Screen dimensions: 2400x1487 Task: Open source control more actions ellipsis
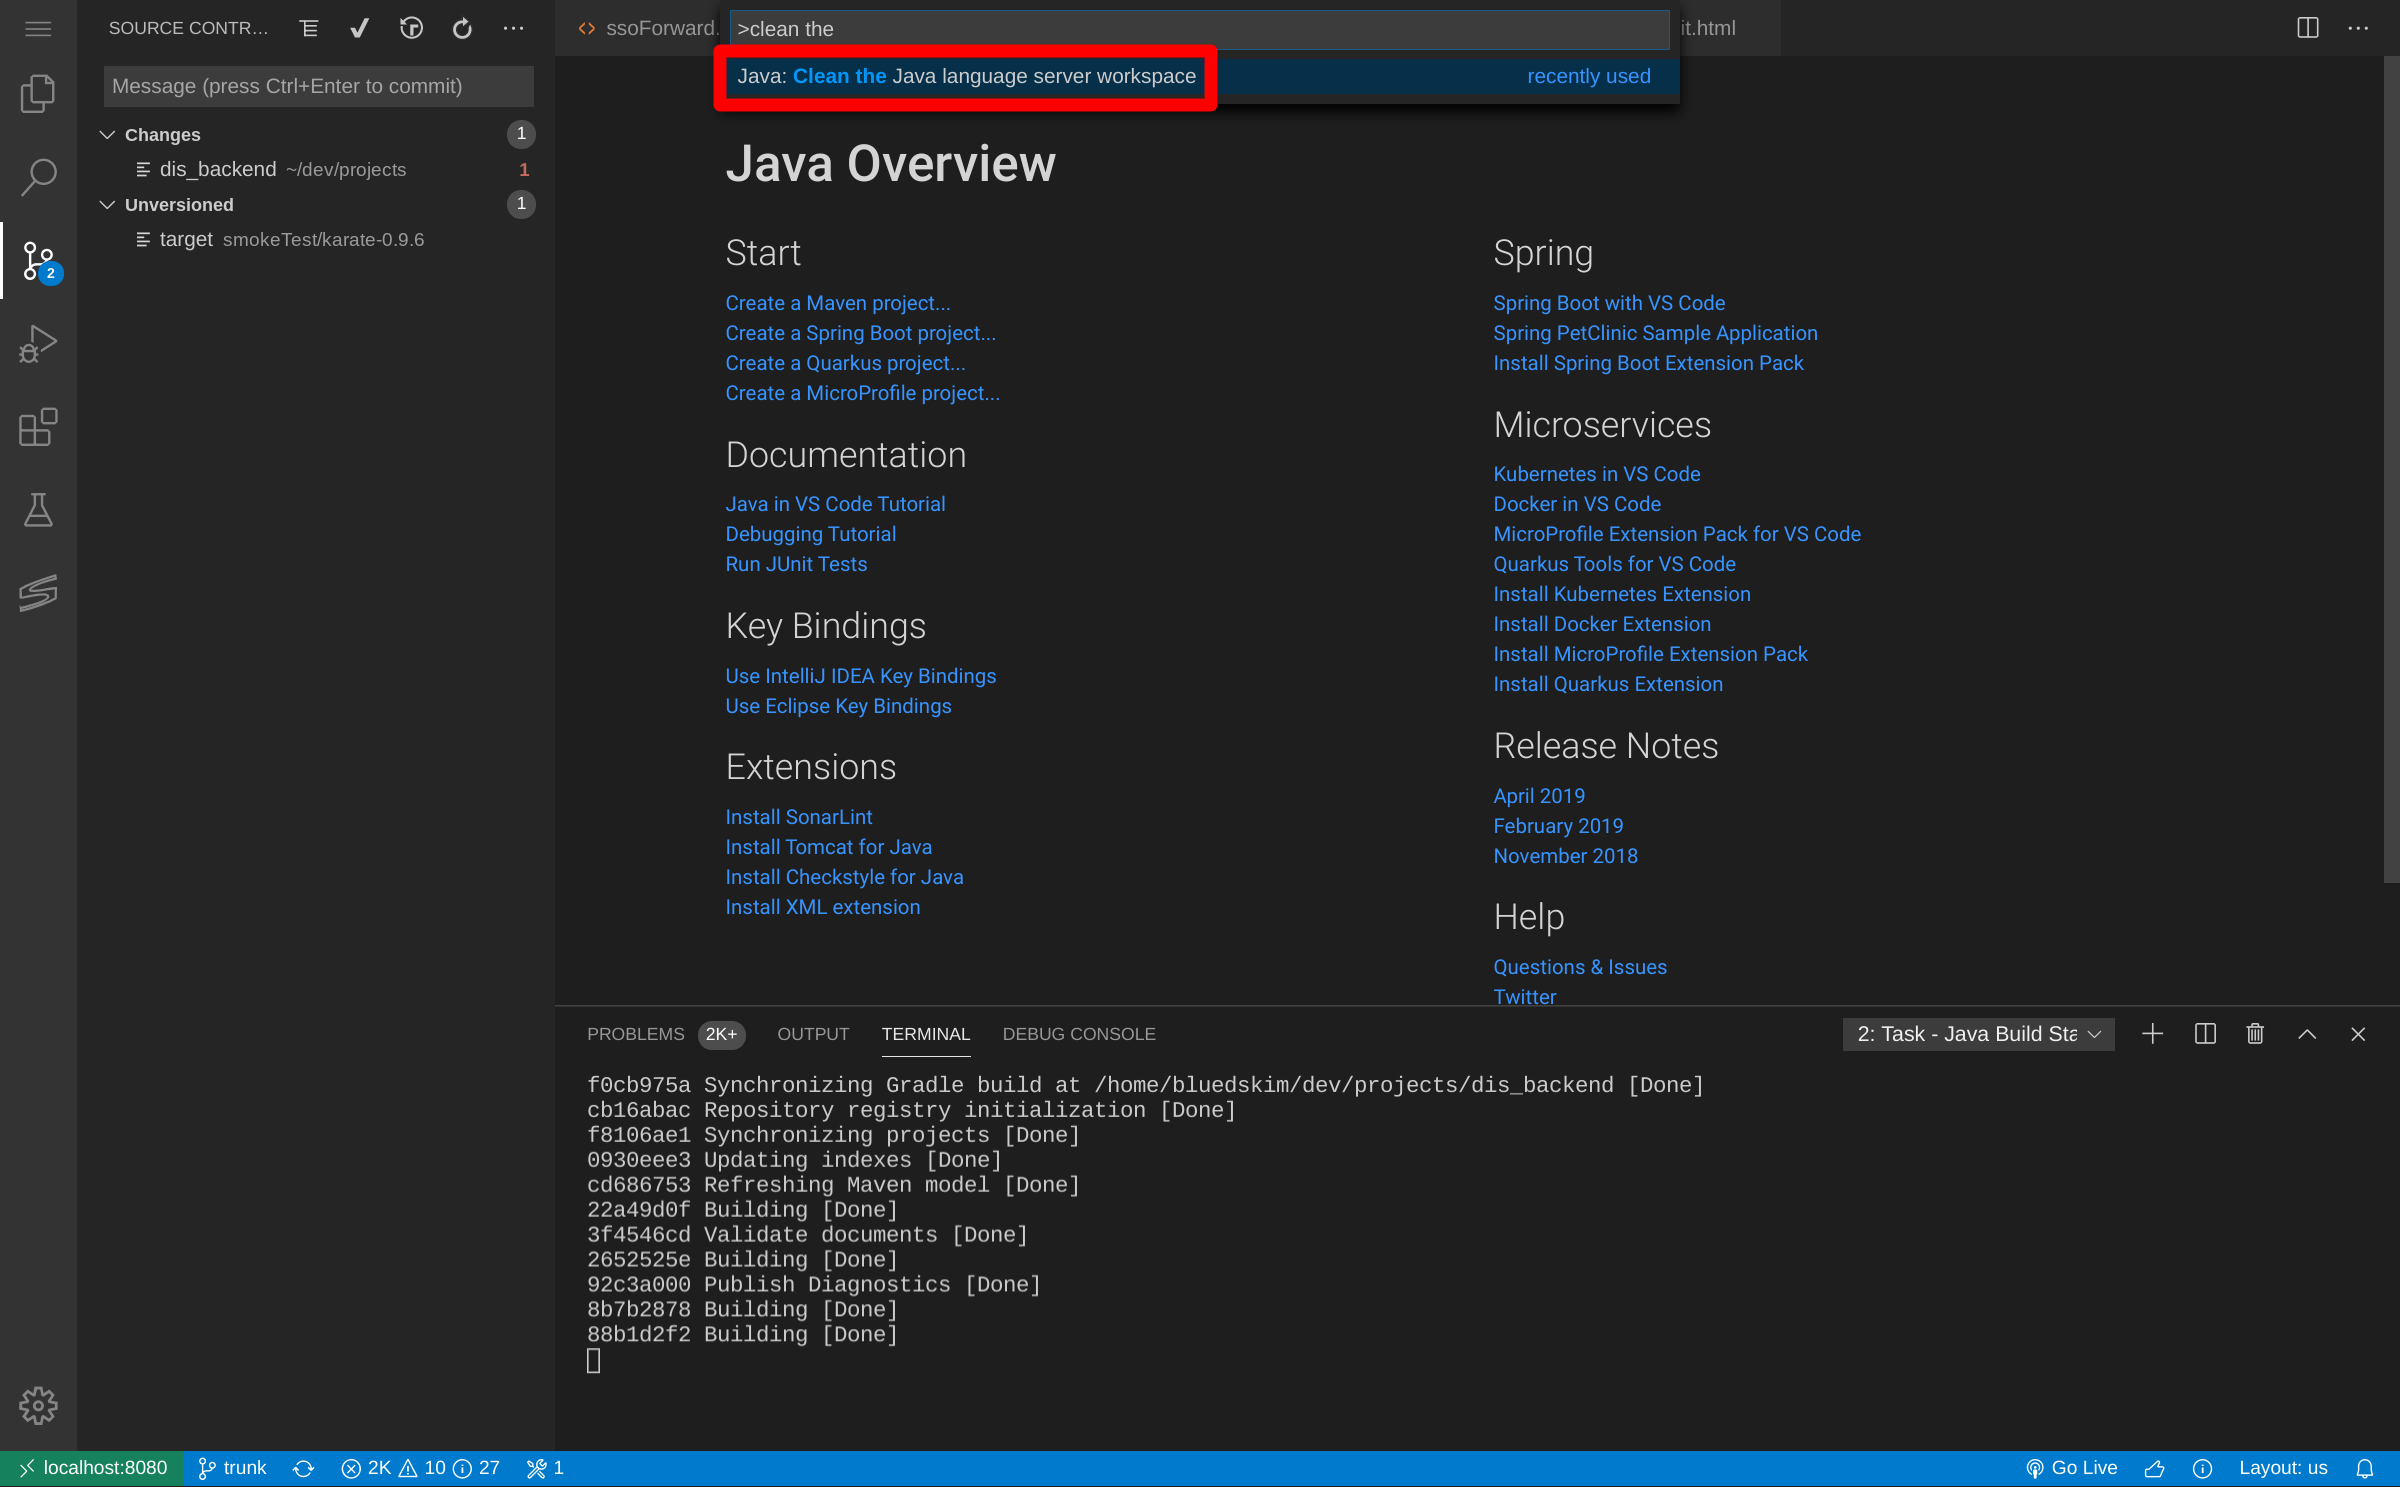513,28
